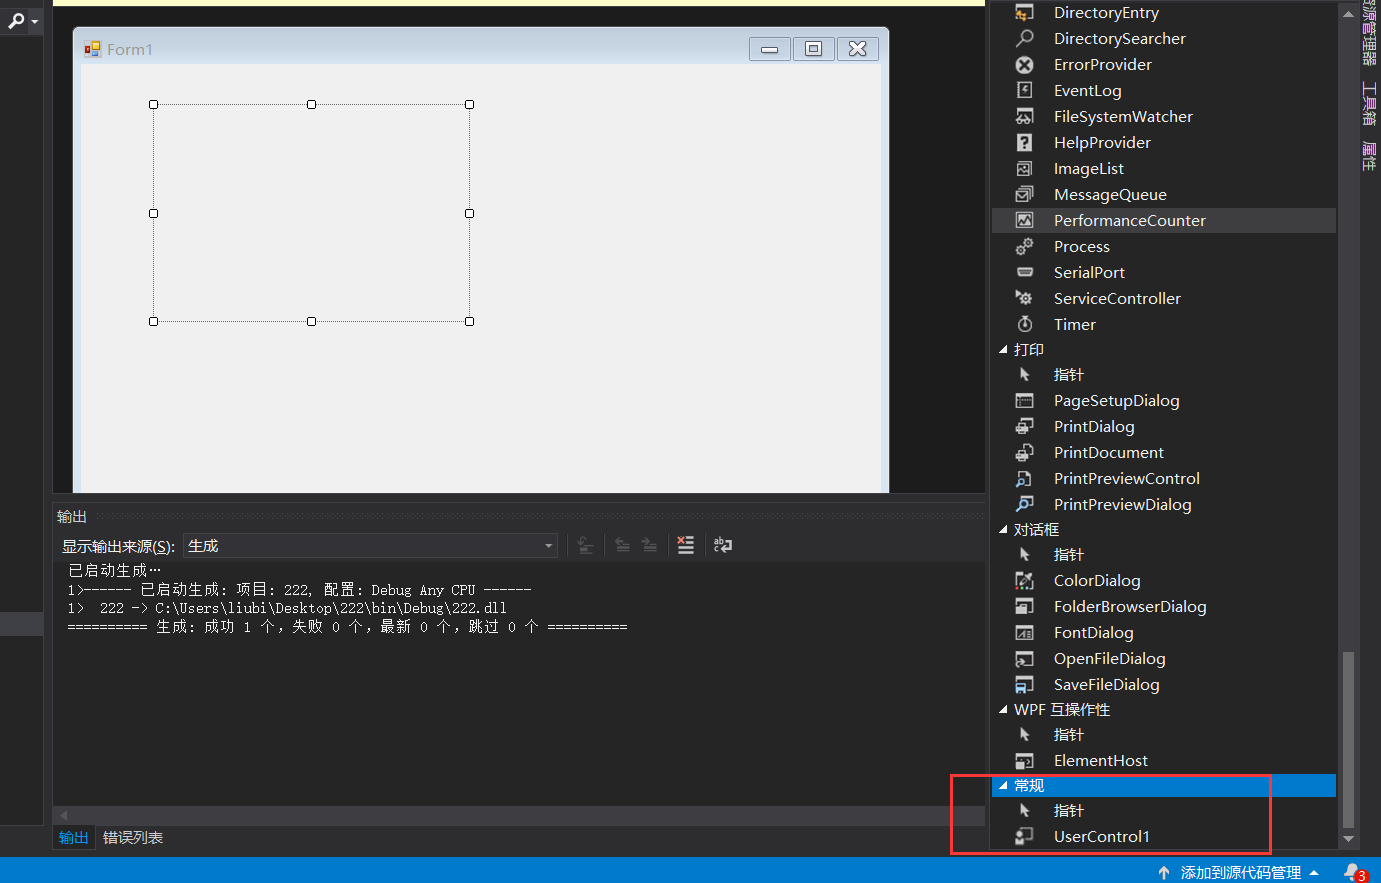Choose the FolderBrowserDialog icon

(x=1024, y=607)
